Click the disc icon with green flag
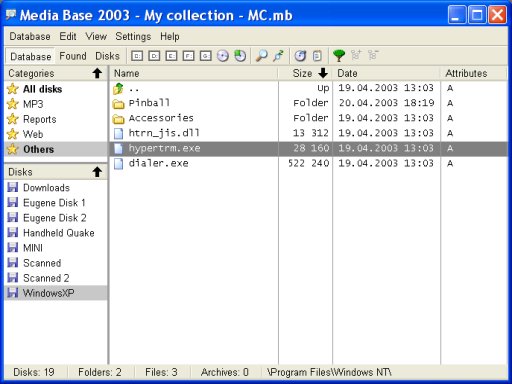Screen dimensions: 512x384 coord(240,56)
